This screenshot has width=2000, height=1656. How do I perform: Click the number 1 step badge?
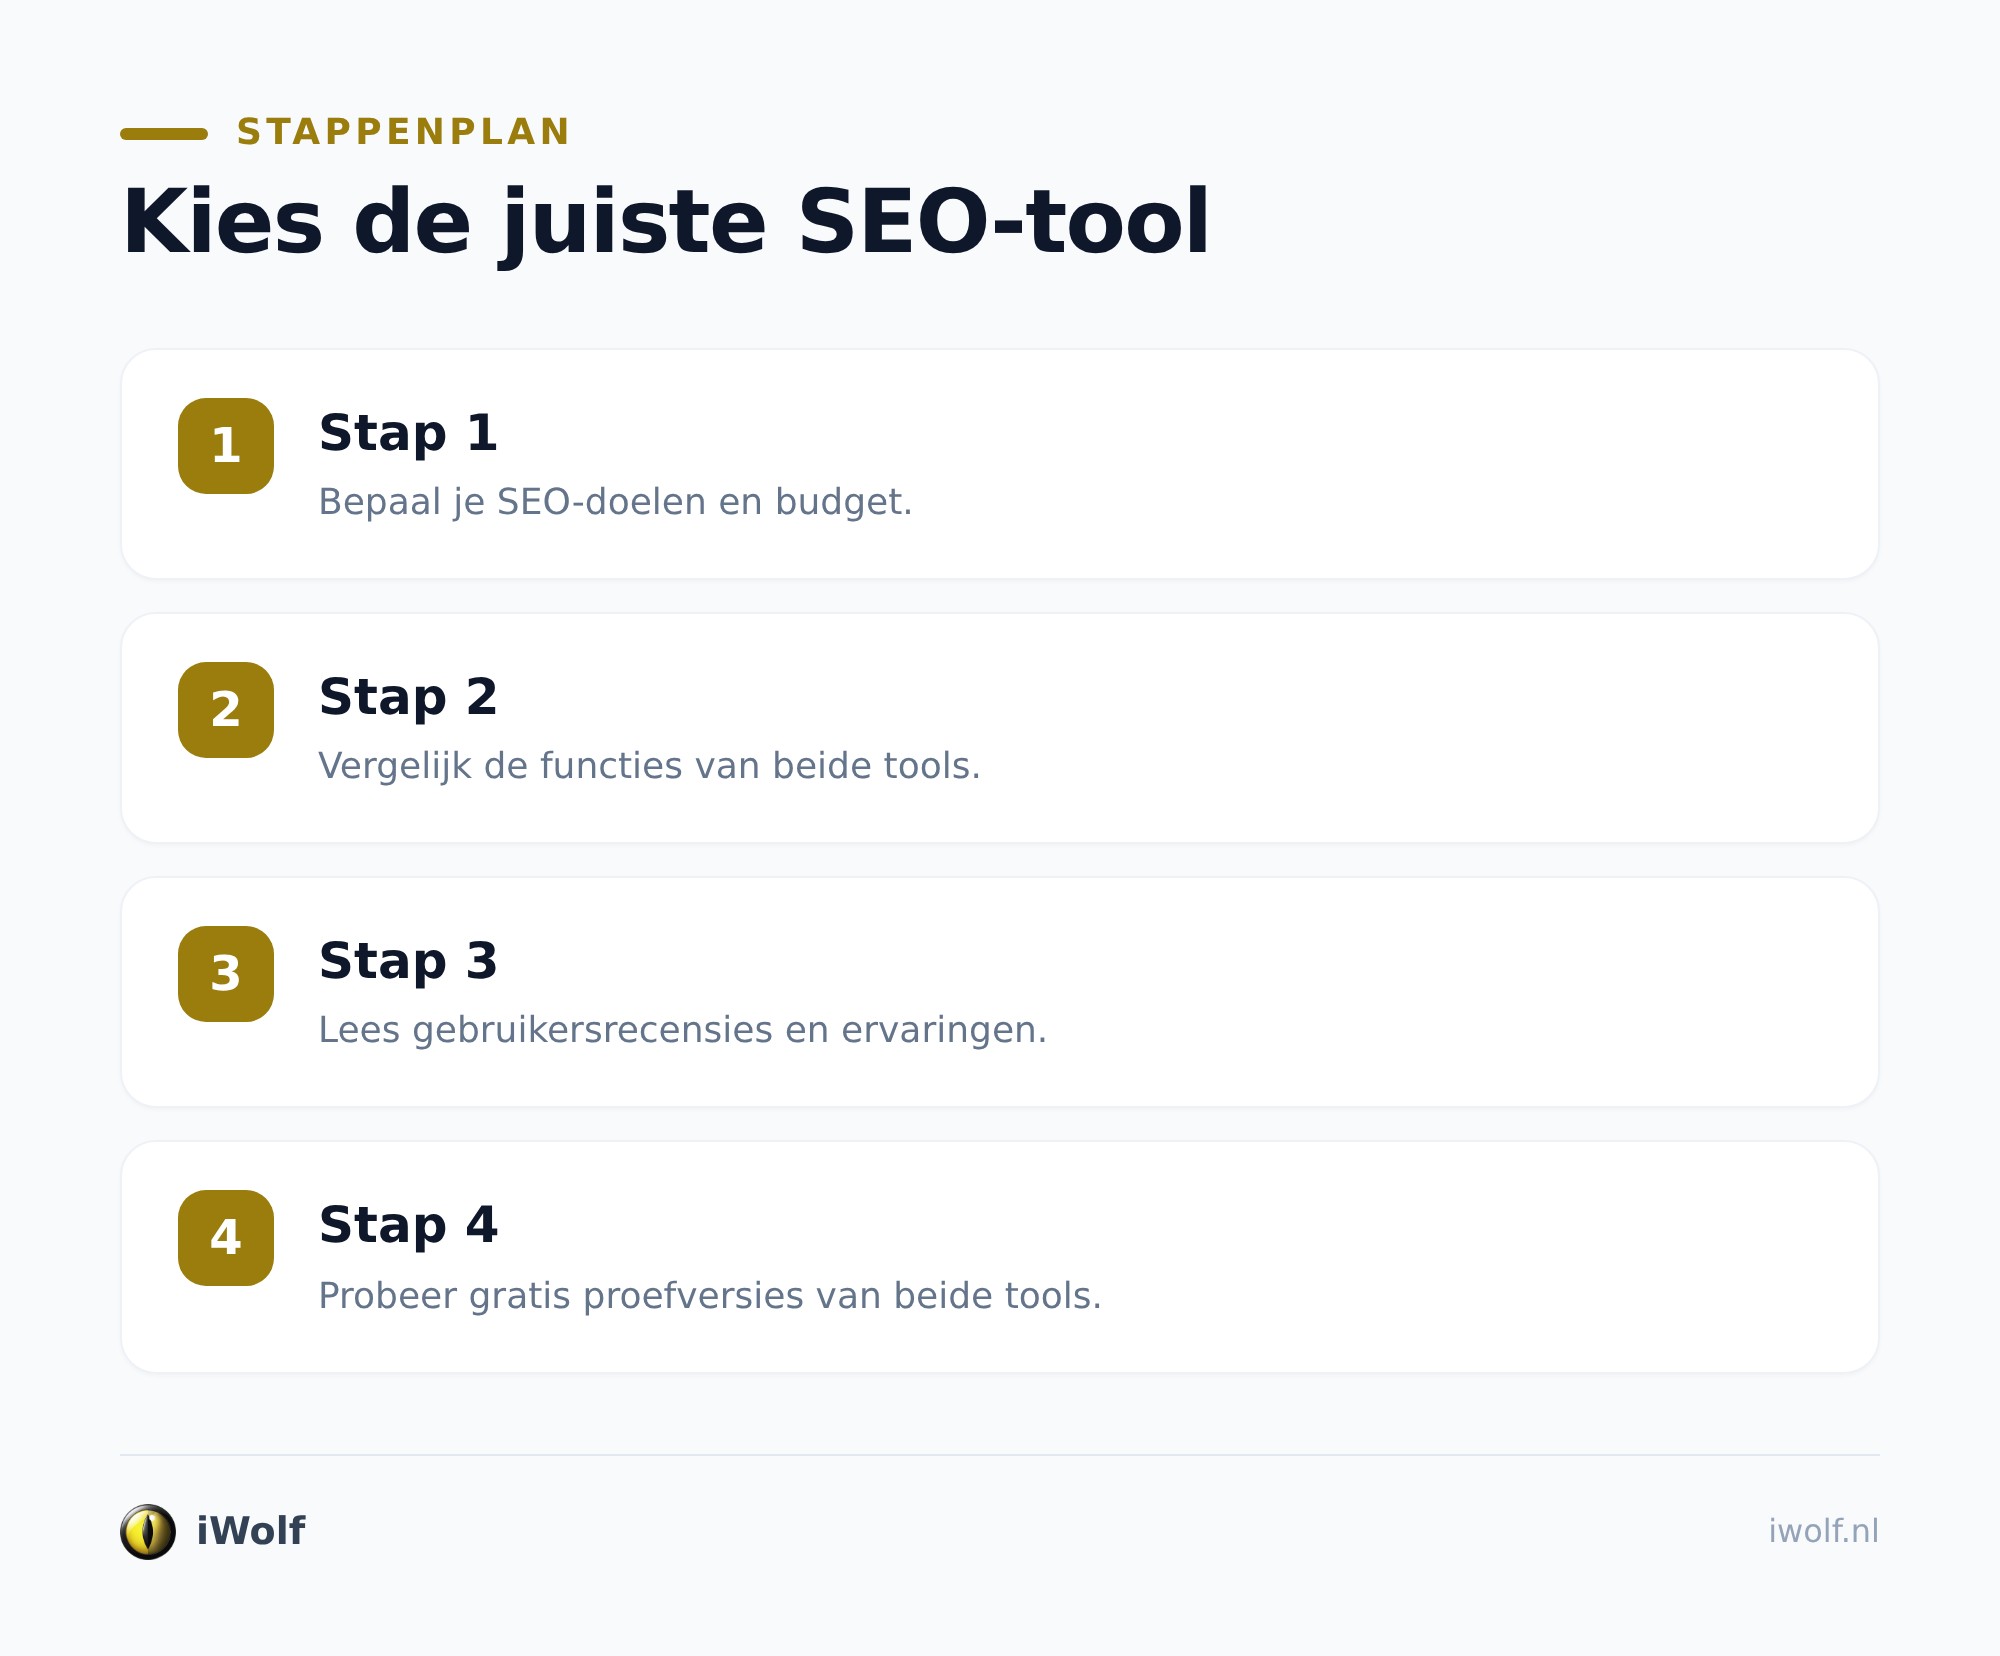(x=226, y=446)
